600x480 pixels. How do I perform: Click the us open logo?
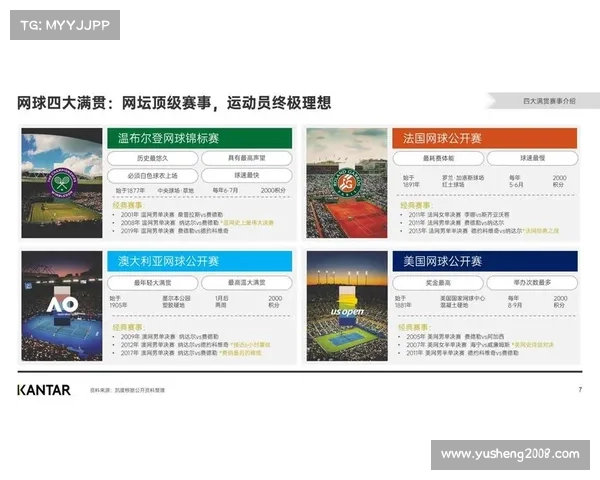(347, 312)
